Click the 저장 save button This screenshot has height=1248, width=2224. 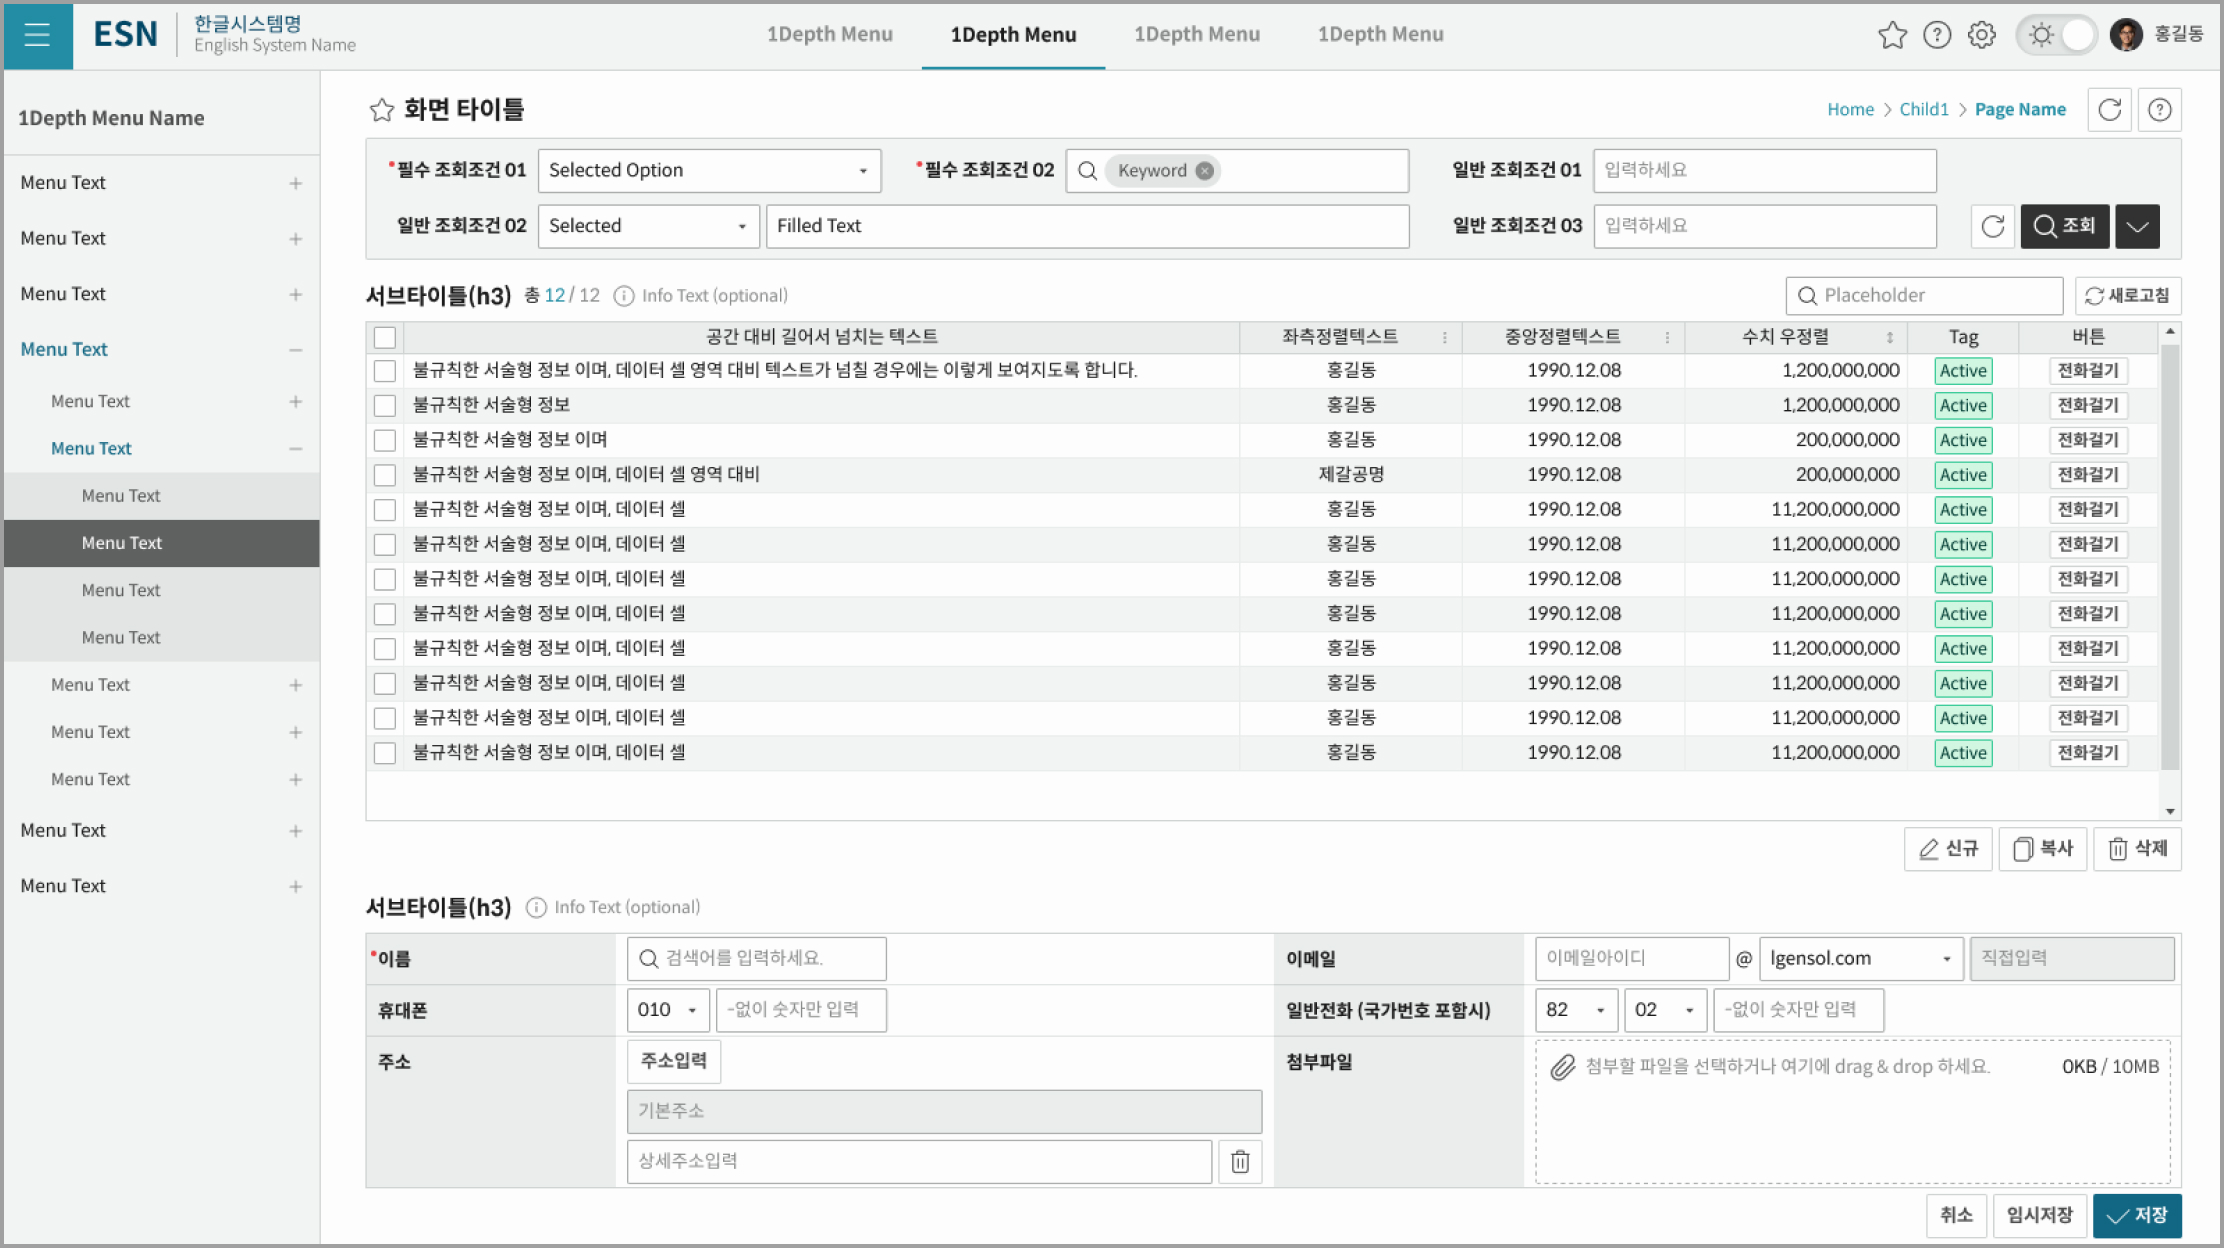tap(2137, 1215)
